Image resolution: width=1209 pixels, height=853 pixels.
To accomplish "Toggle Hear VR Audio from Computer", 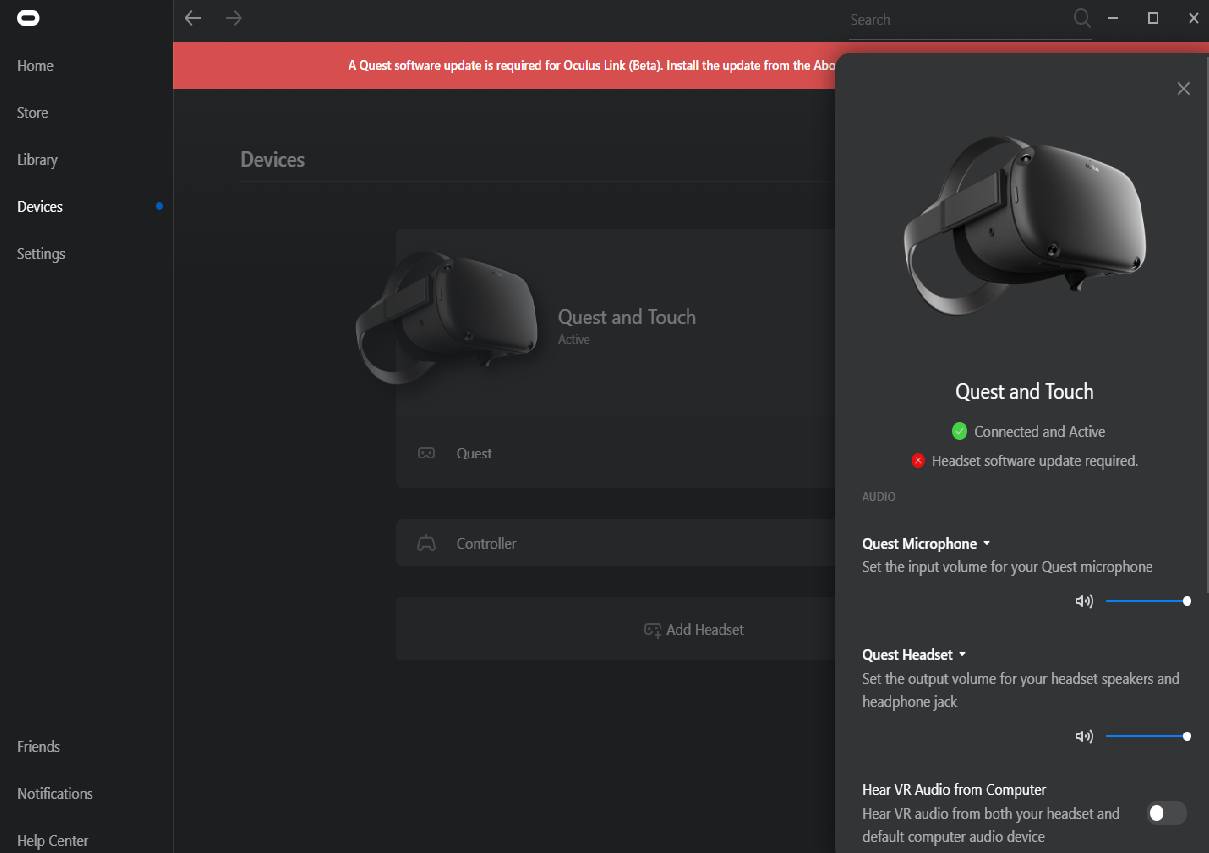I will click(1166, 813).
